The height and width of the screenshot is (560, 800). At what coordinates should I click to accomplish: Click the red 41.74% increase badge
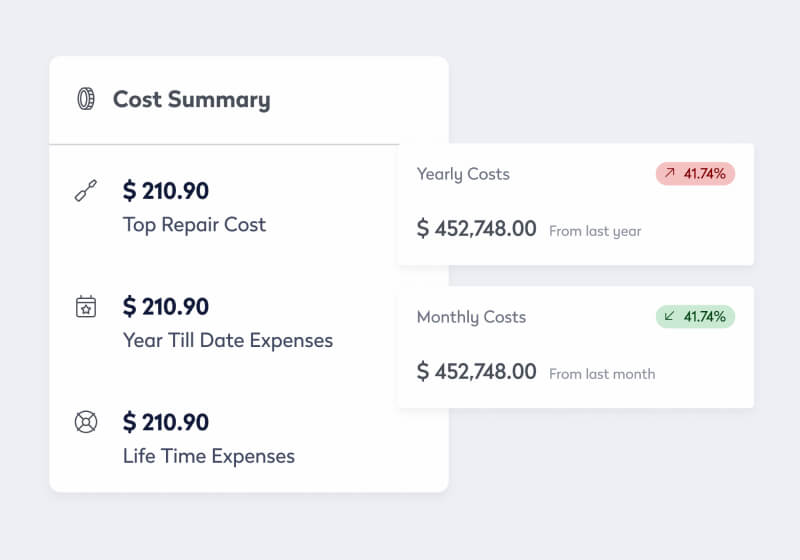pos(696,174)
